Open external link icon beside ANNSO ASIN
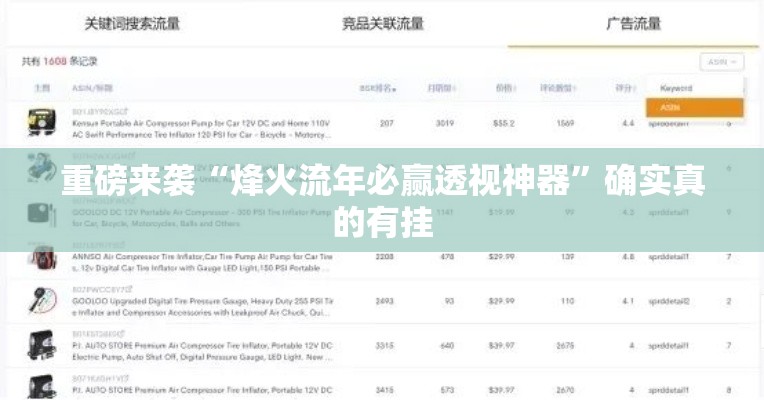 [x=122, y=245]
